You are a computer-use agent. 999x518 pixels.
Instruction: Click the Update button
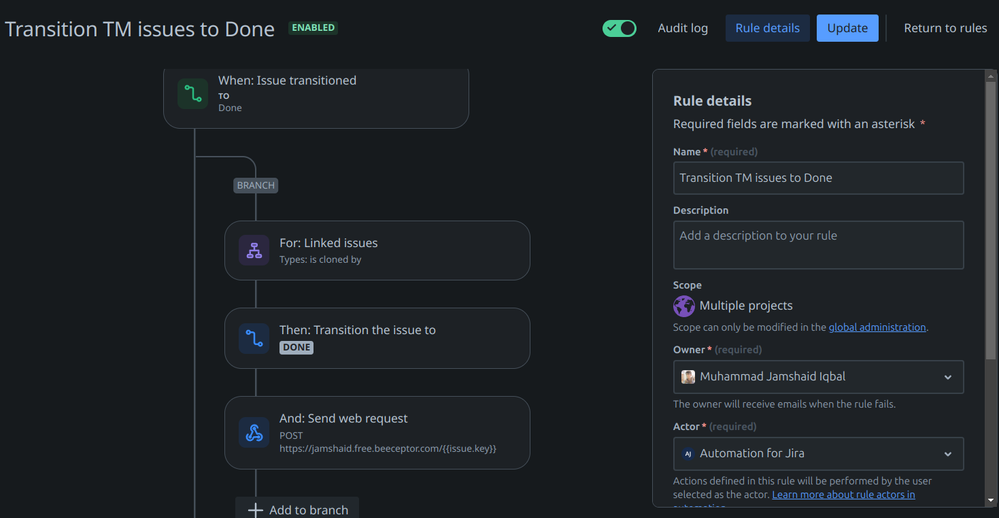(x=847, y=28)
